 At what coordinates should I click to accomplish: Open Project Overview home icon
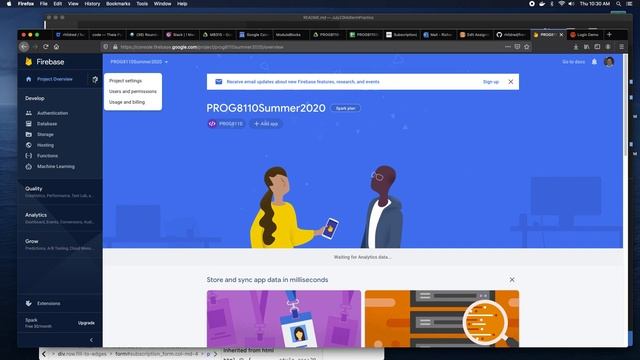point(29,79)
